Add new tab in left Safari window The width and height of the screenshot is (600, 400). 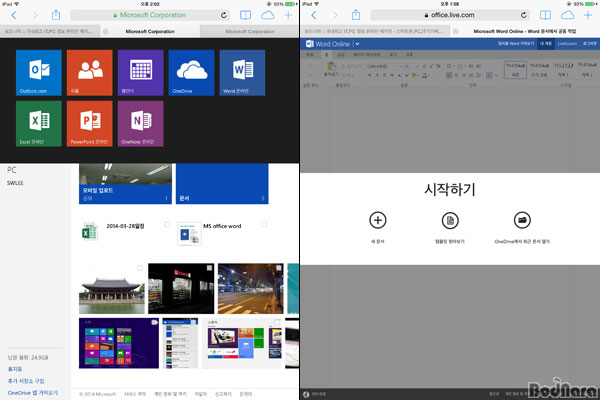288,15
